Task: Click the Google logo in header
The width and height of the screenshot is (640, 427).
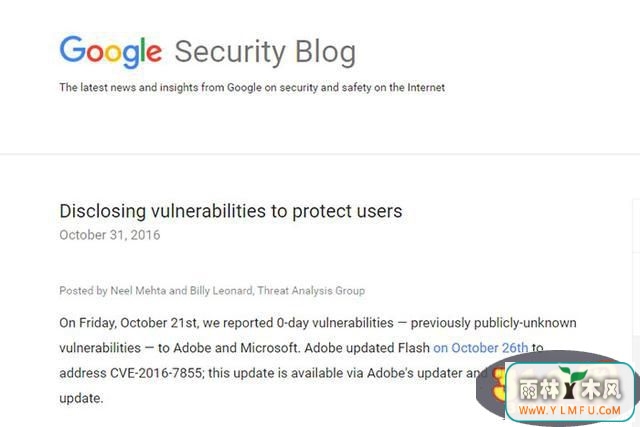Action: (x=111, y=52)
